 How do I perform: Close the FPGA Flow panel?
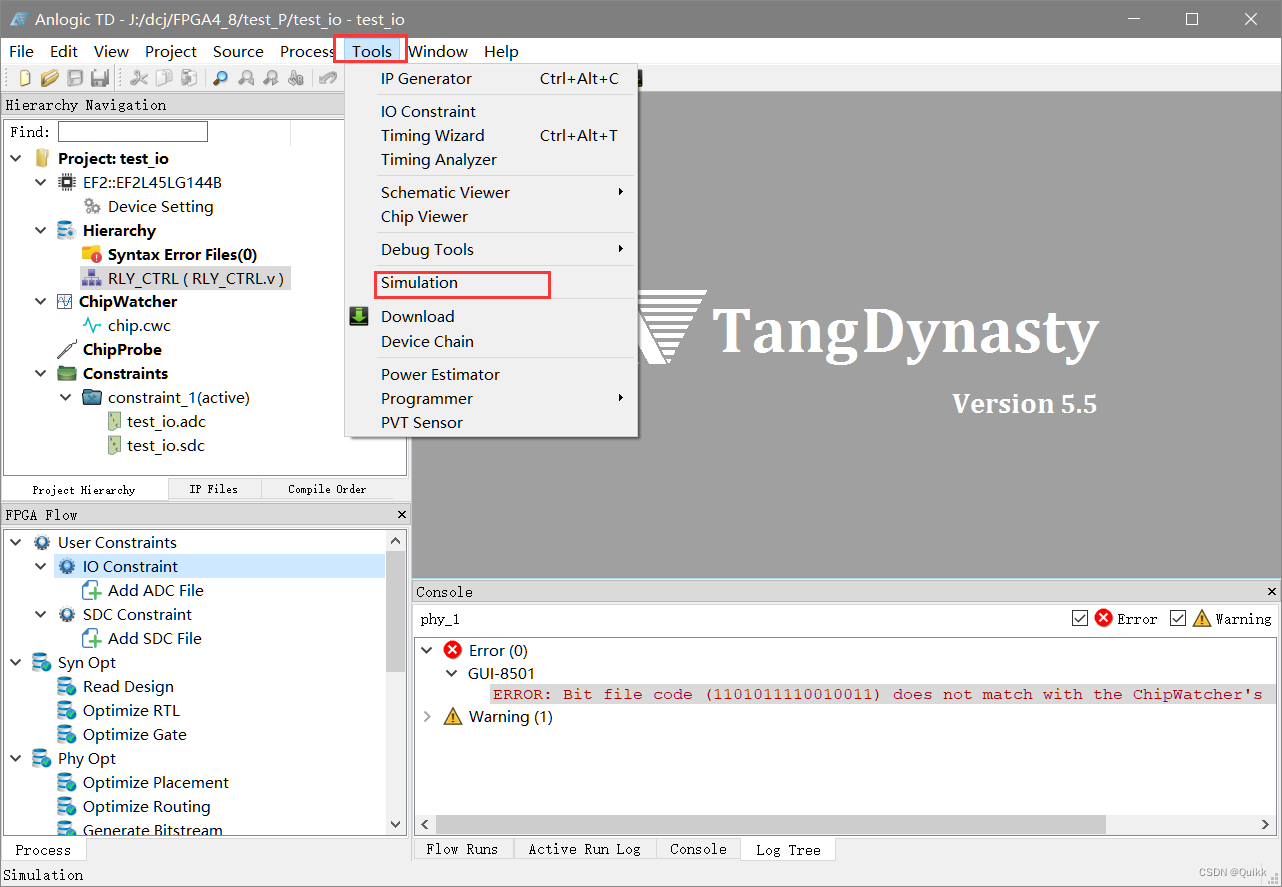click(402, 514)
